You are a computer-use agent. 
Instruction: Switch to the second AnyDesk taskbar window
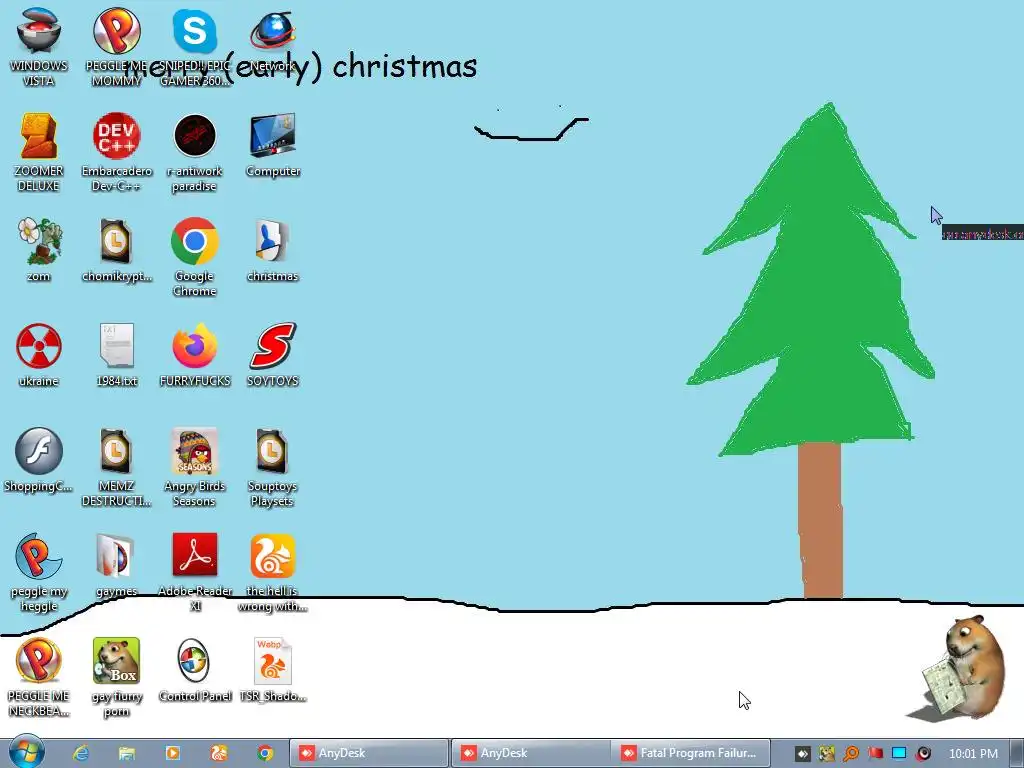tap(531, 753)
